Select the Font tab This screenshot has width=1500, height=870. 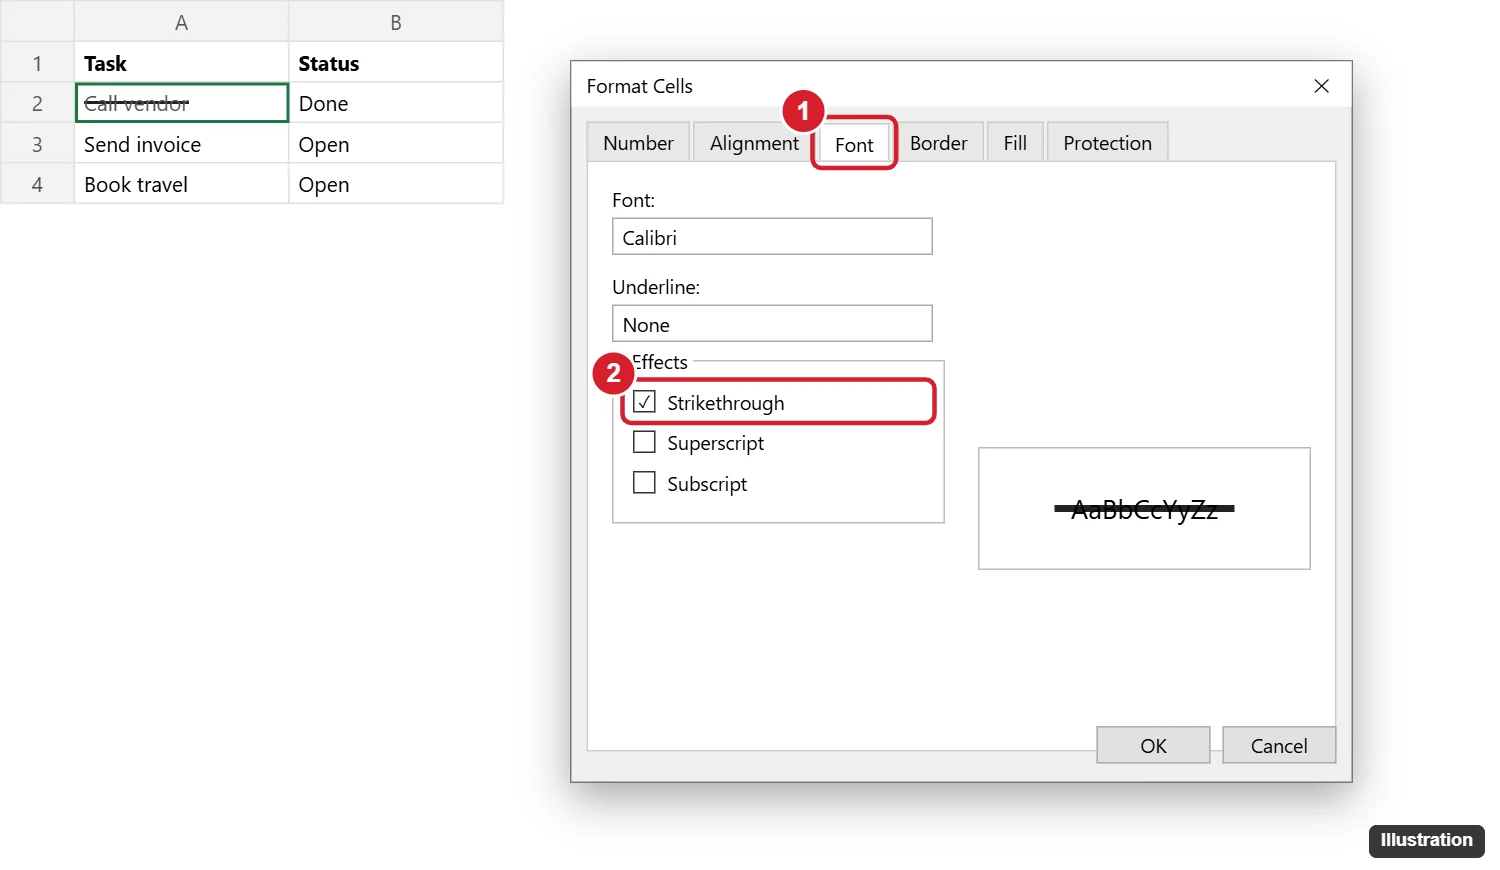pyautogui.click(x=854, y=144)
